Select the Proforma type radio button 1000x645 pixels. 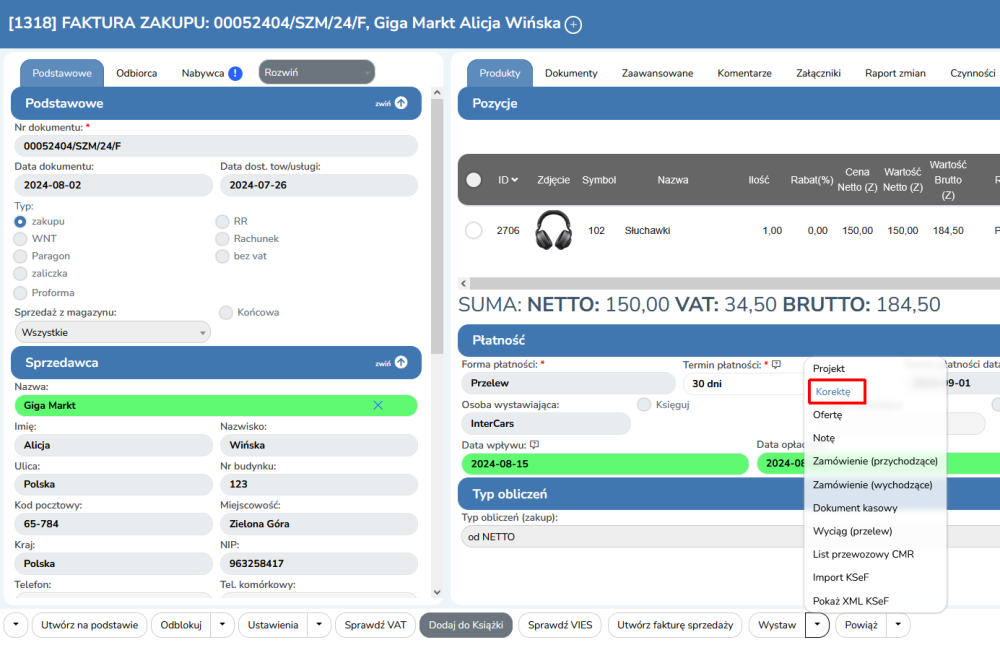[21, 293]
